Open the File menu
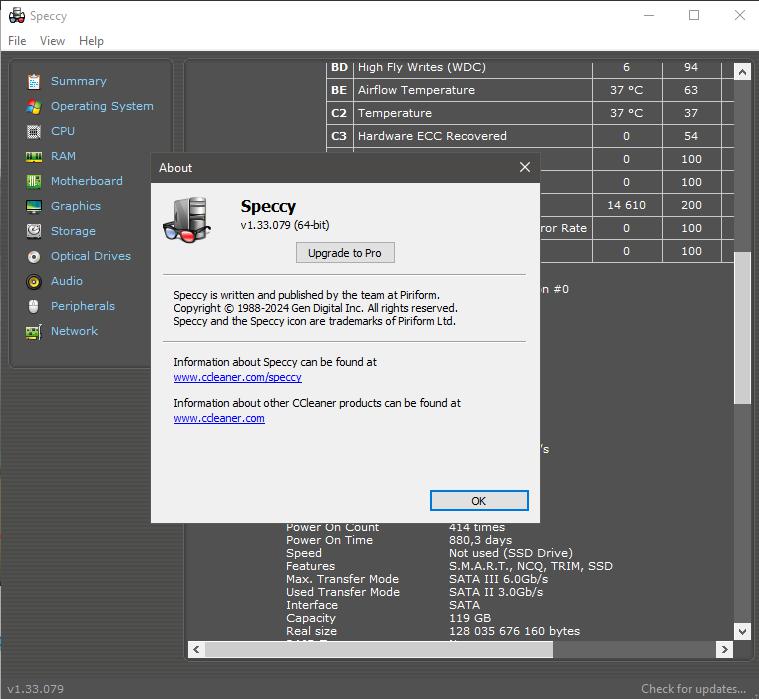 click(x=17, y=41)
